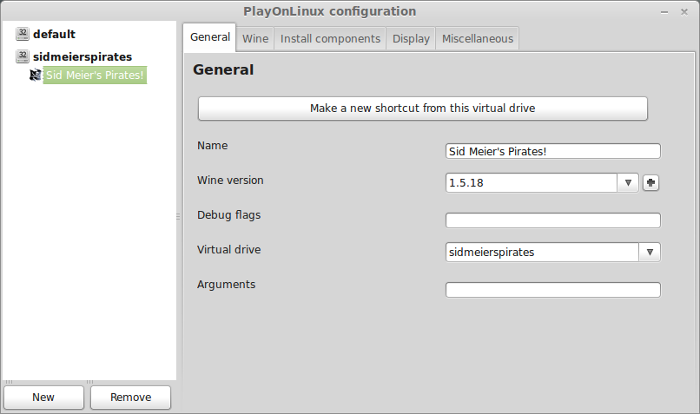Minimize the PlayOnLinux configuration window

pyautogui.click(x=664, y=12)
